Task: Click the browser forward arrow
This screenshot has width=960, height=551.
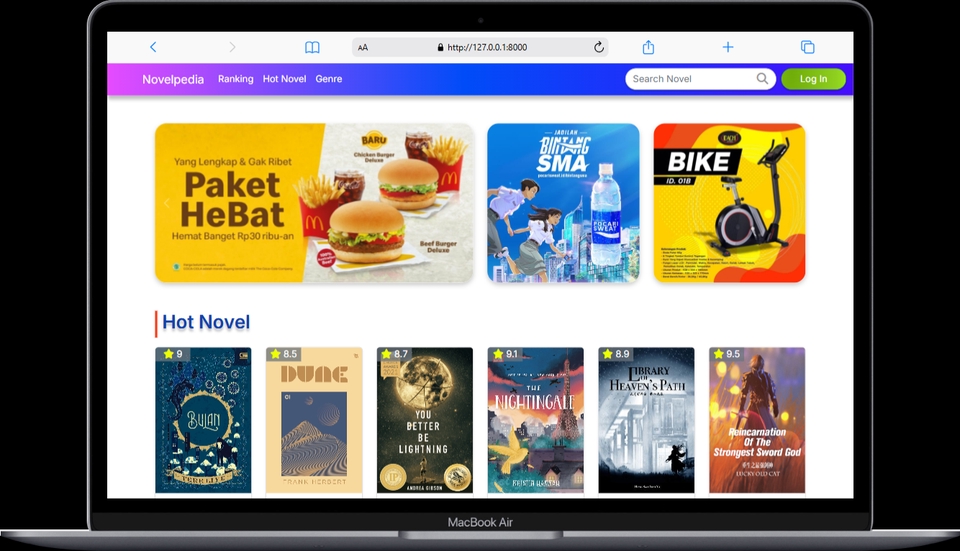Action: tap(232, 47)
